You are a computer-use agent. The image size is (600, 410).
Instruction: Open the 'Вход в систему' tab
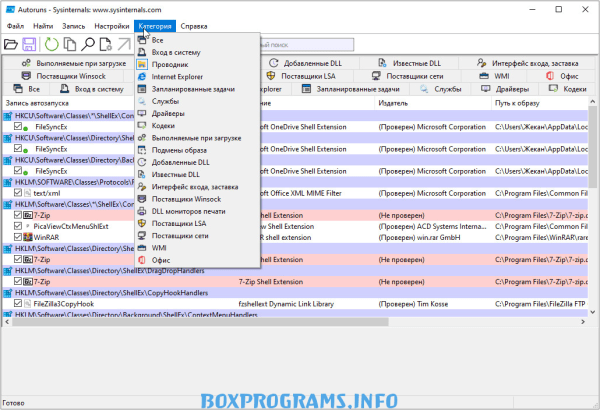(92, 89)
